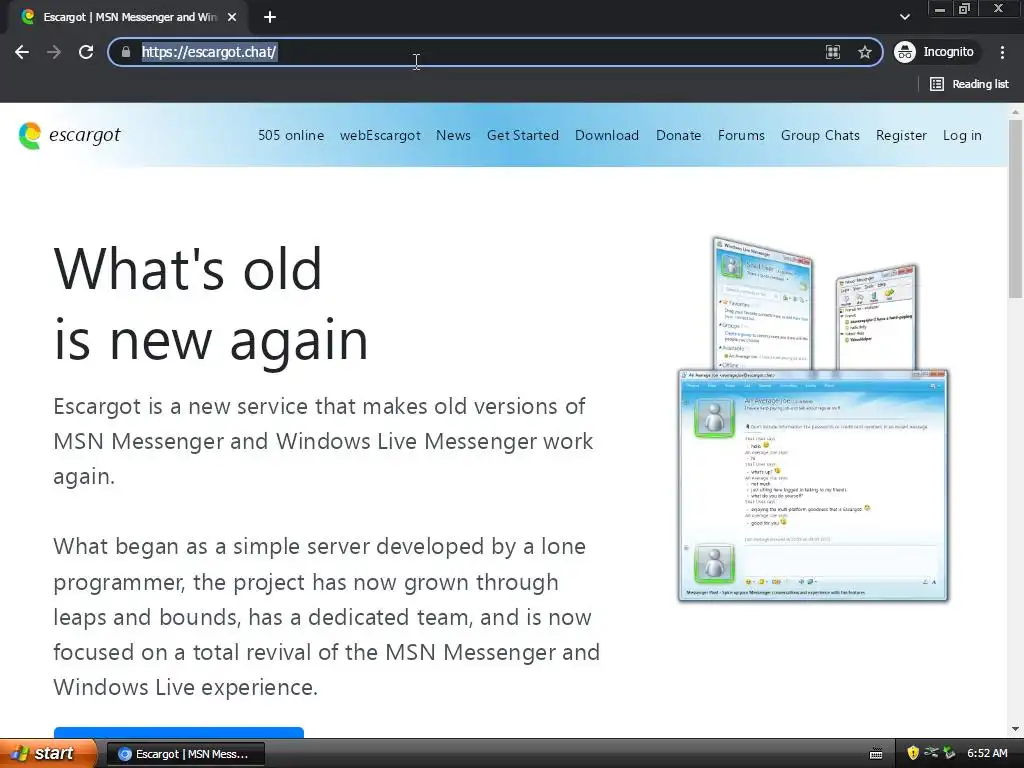The width and height of the screenshot is (1024, 768).
Task: Click the Messenger screenshots image
Action: pyautogui.click(x=813, y=419)
